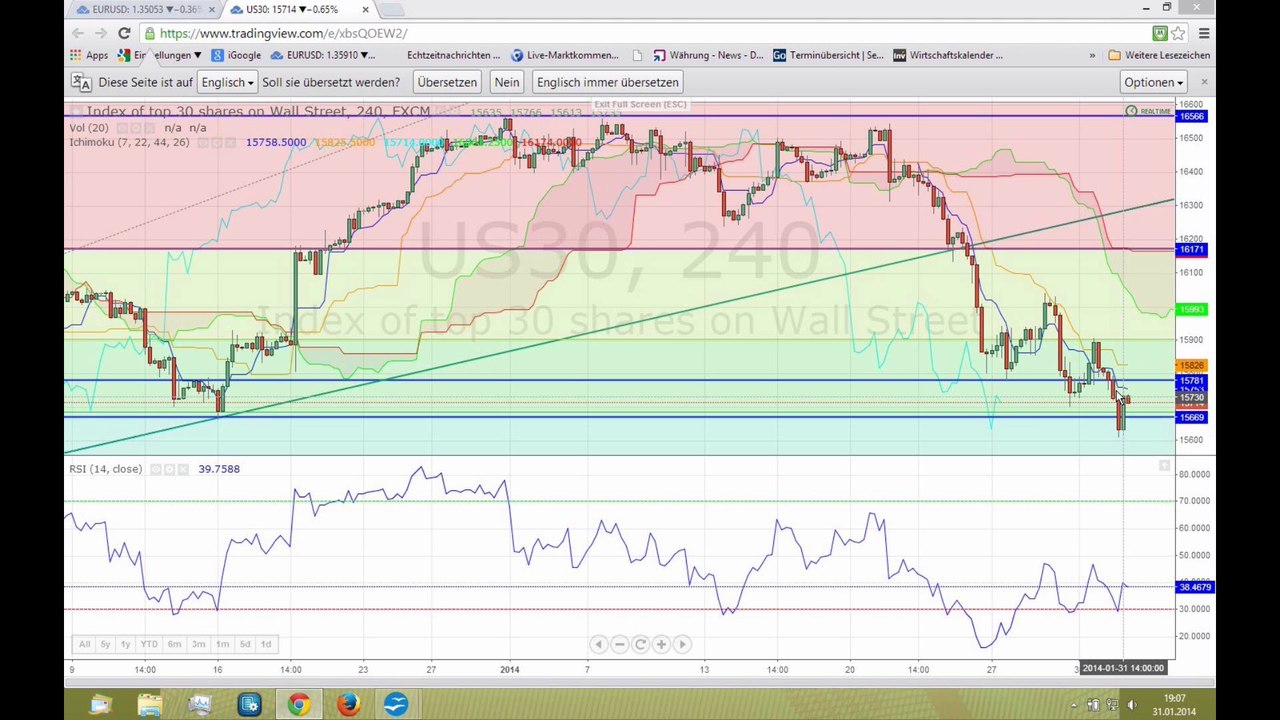The height and width of the screenshot is (720, 1280).
Task: Open the iGoogle bookmark
Action: (x=236, y=55)
